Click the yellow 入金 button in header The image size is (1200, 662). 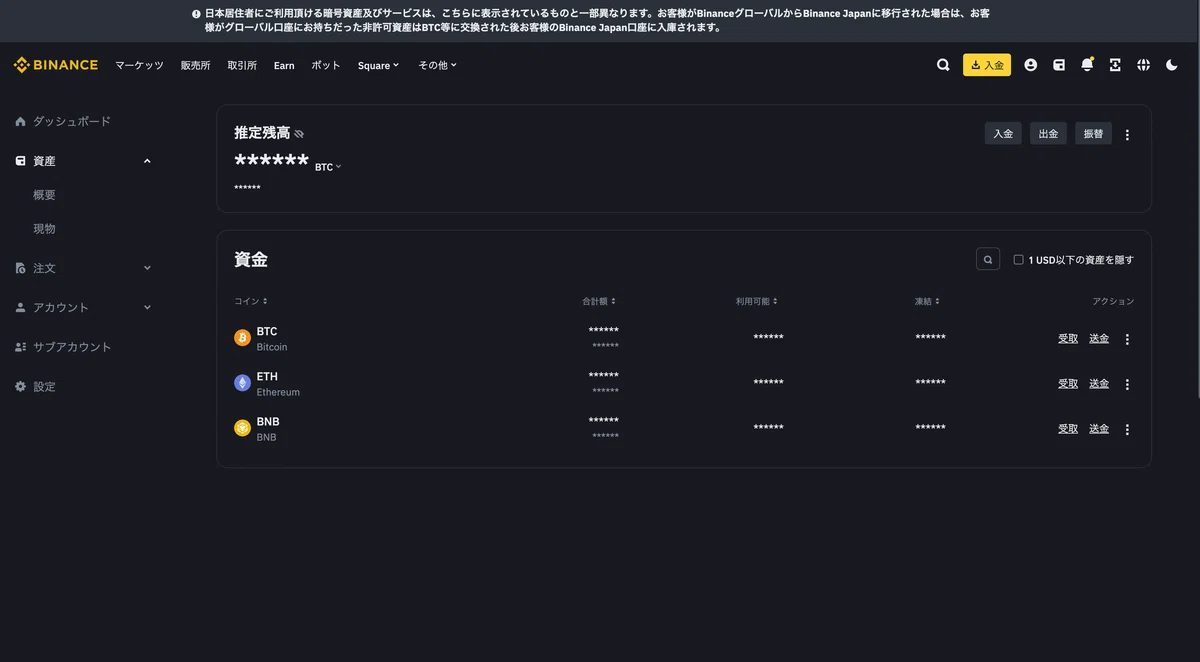coord(987,65)
